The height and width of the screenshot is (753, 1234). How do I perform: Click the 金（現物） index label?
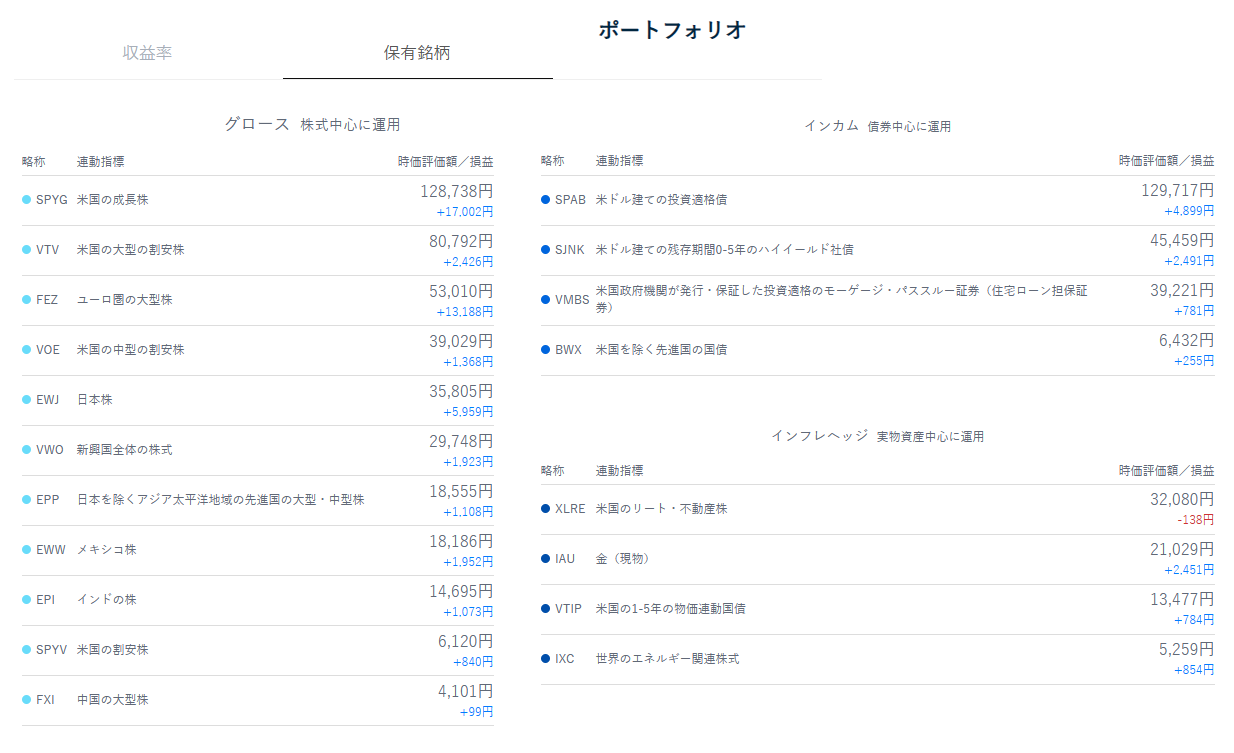622,558
